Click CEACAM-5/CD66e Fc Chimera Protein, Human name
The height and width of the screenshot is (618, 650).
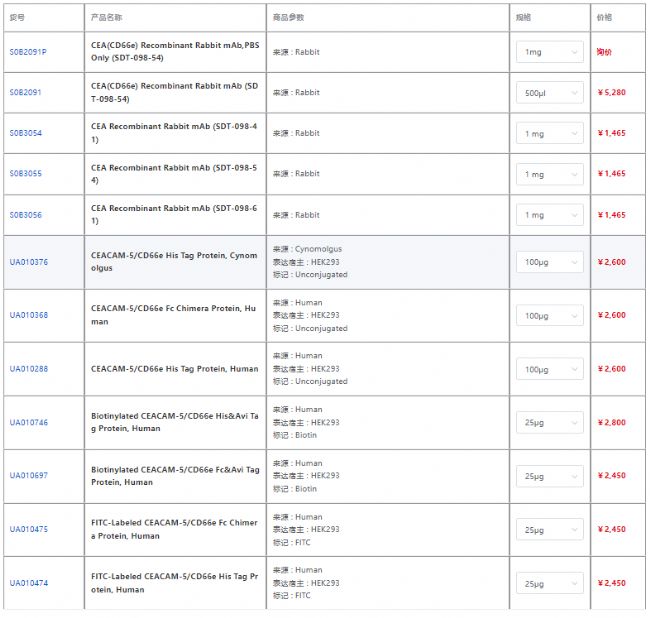[x=172, y=315]
